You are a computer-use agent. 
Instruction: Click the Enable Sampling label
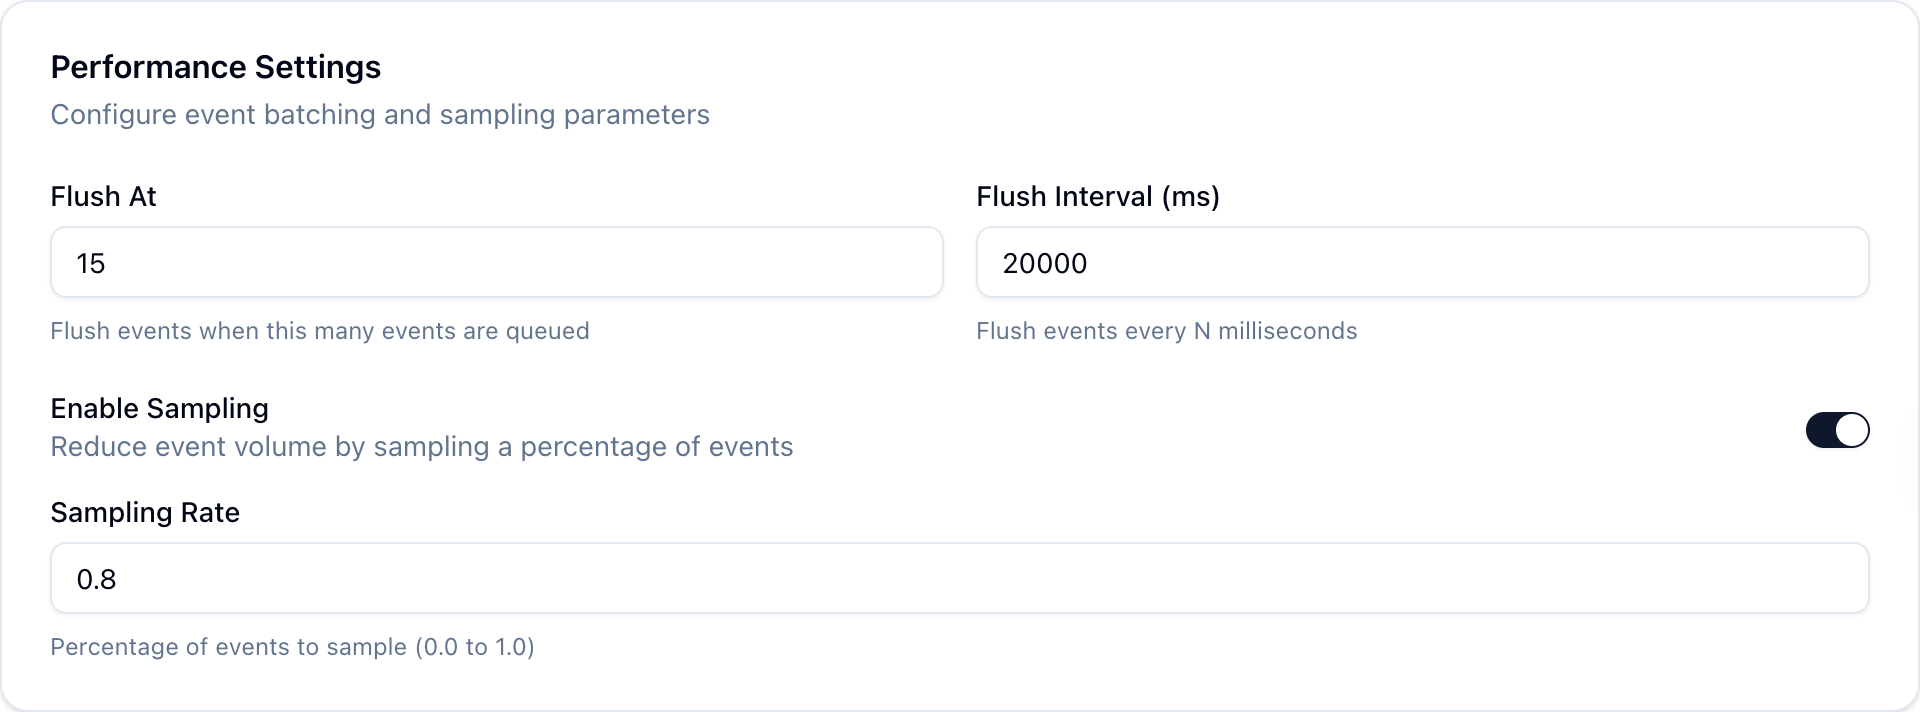[x=159, y=409]
